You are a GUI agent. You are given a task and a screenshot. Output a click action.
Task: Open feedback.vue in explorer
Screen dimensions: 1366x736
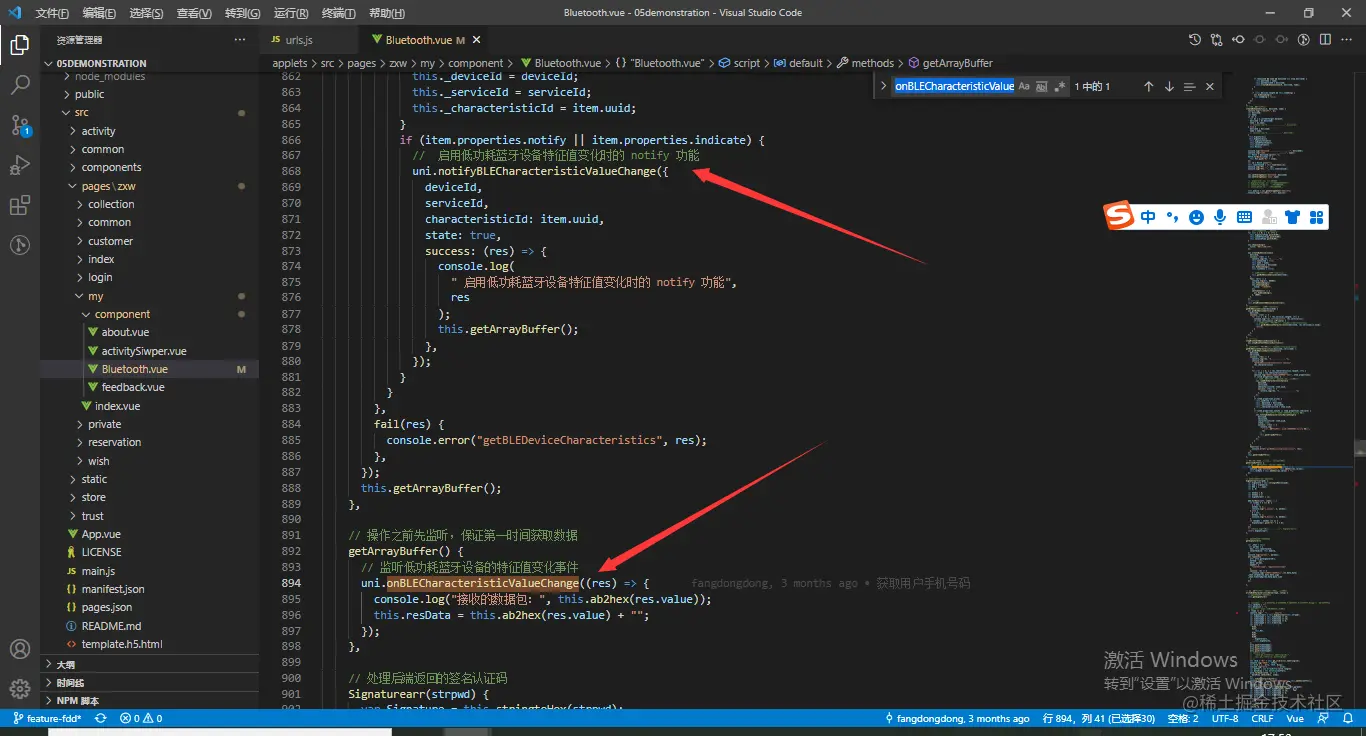click(133, 387)
